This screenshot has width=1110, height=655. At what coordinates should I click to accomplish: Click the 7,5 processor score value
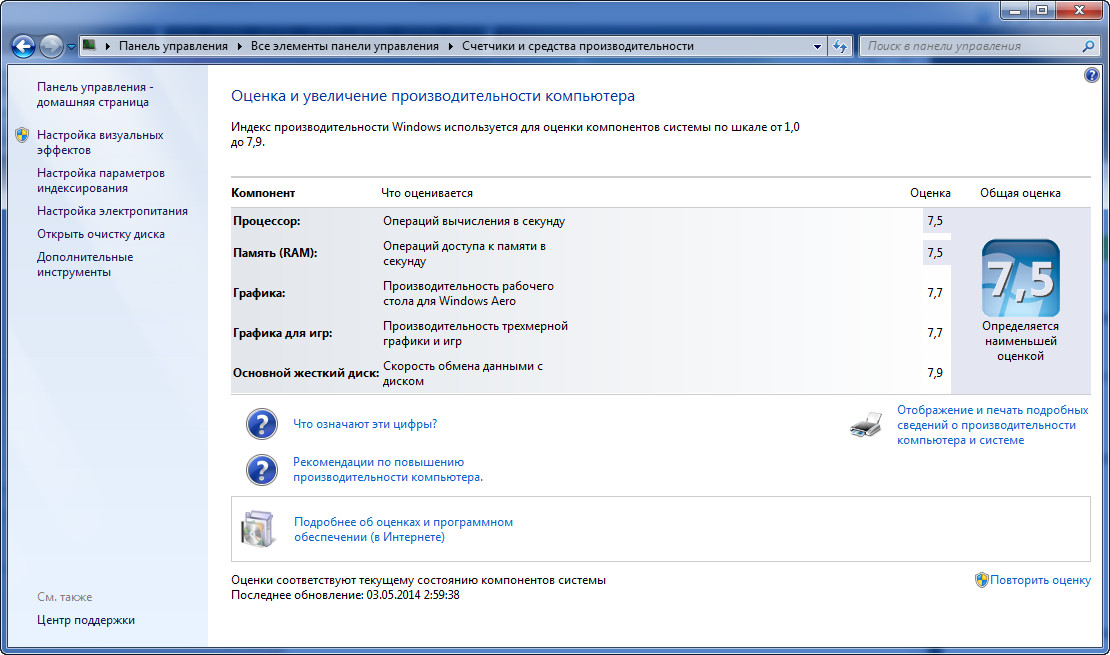click(934, 221)
